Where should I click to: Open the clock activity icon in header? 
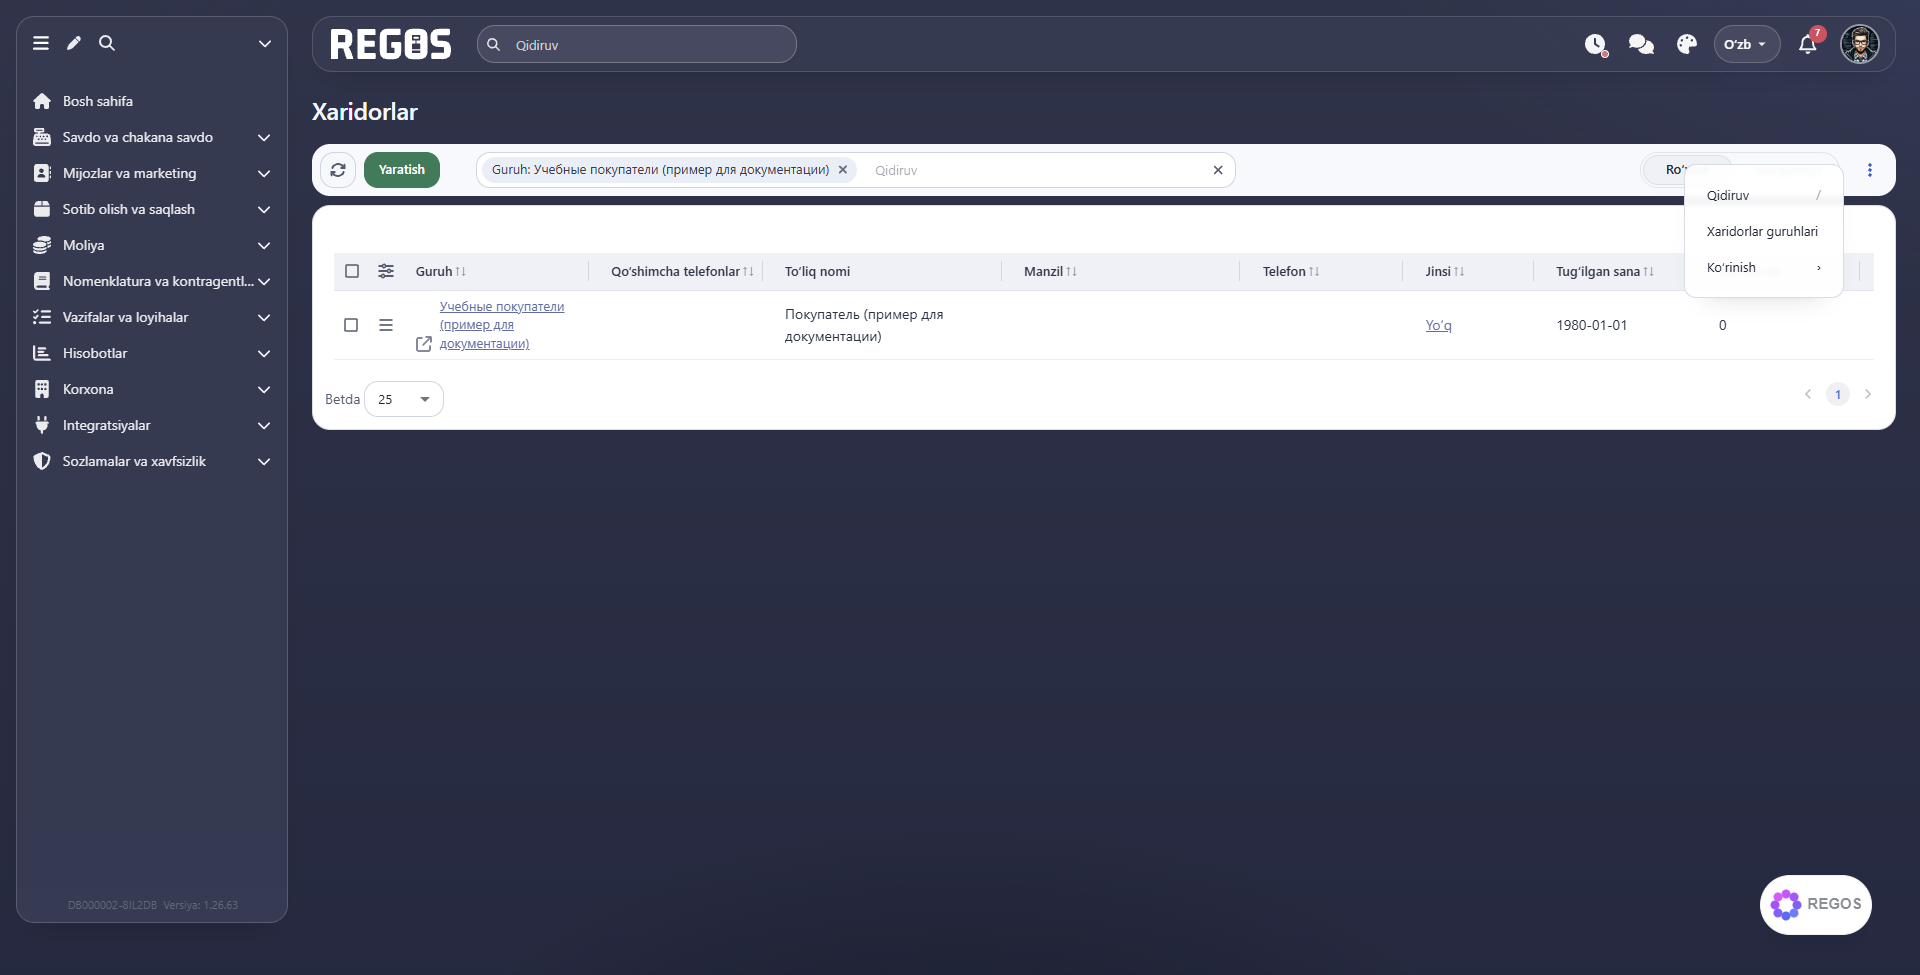point(1596,44)
